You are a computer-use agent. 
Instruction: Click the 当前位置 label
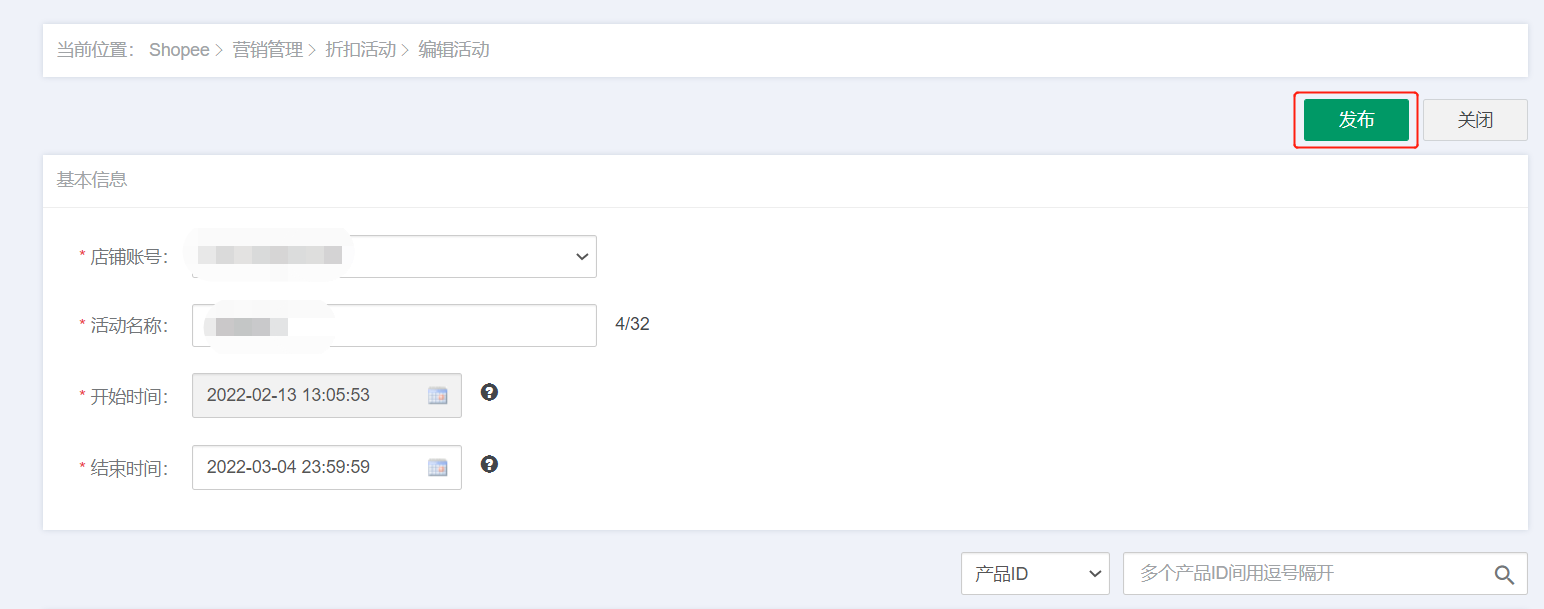tap(96, 50)
